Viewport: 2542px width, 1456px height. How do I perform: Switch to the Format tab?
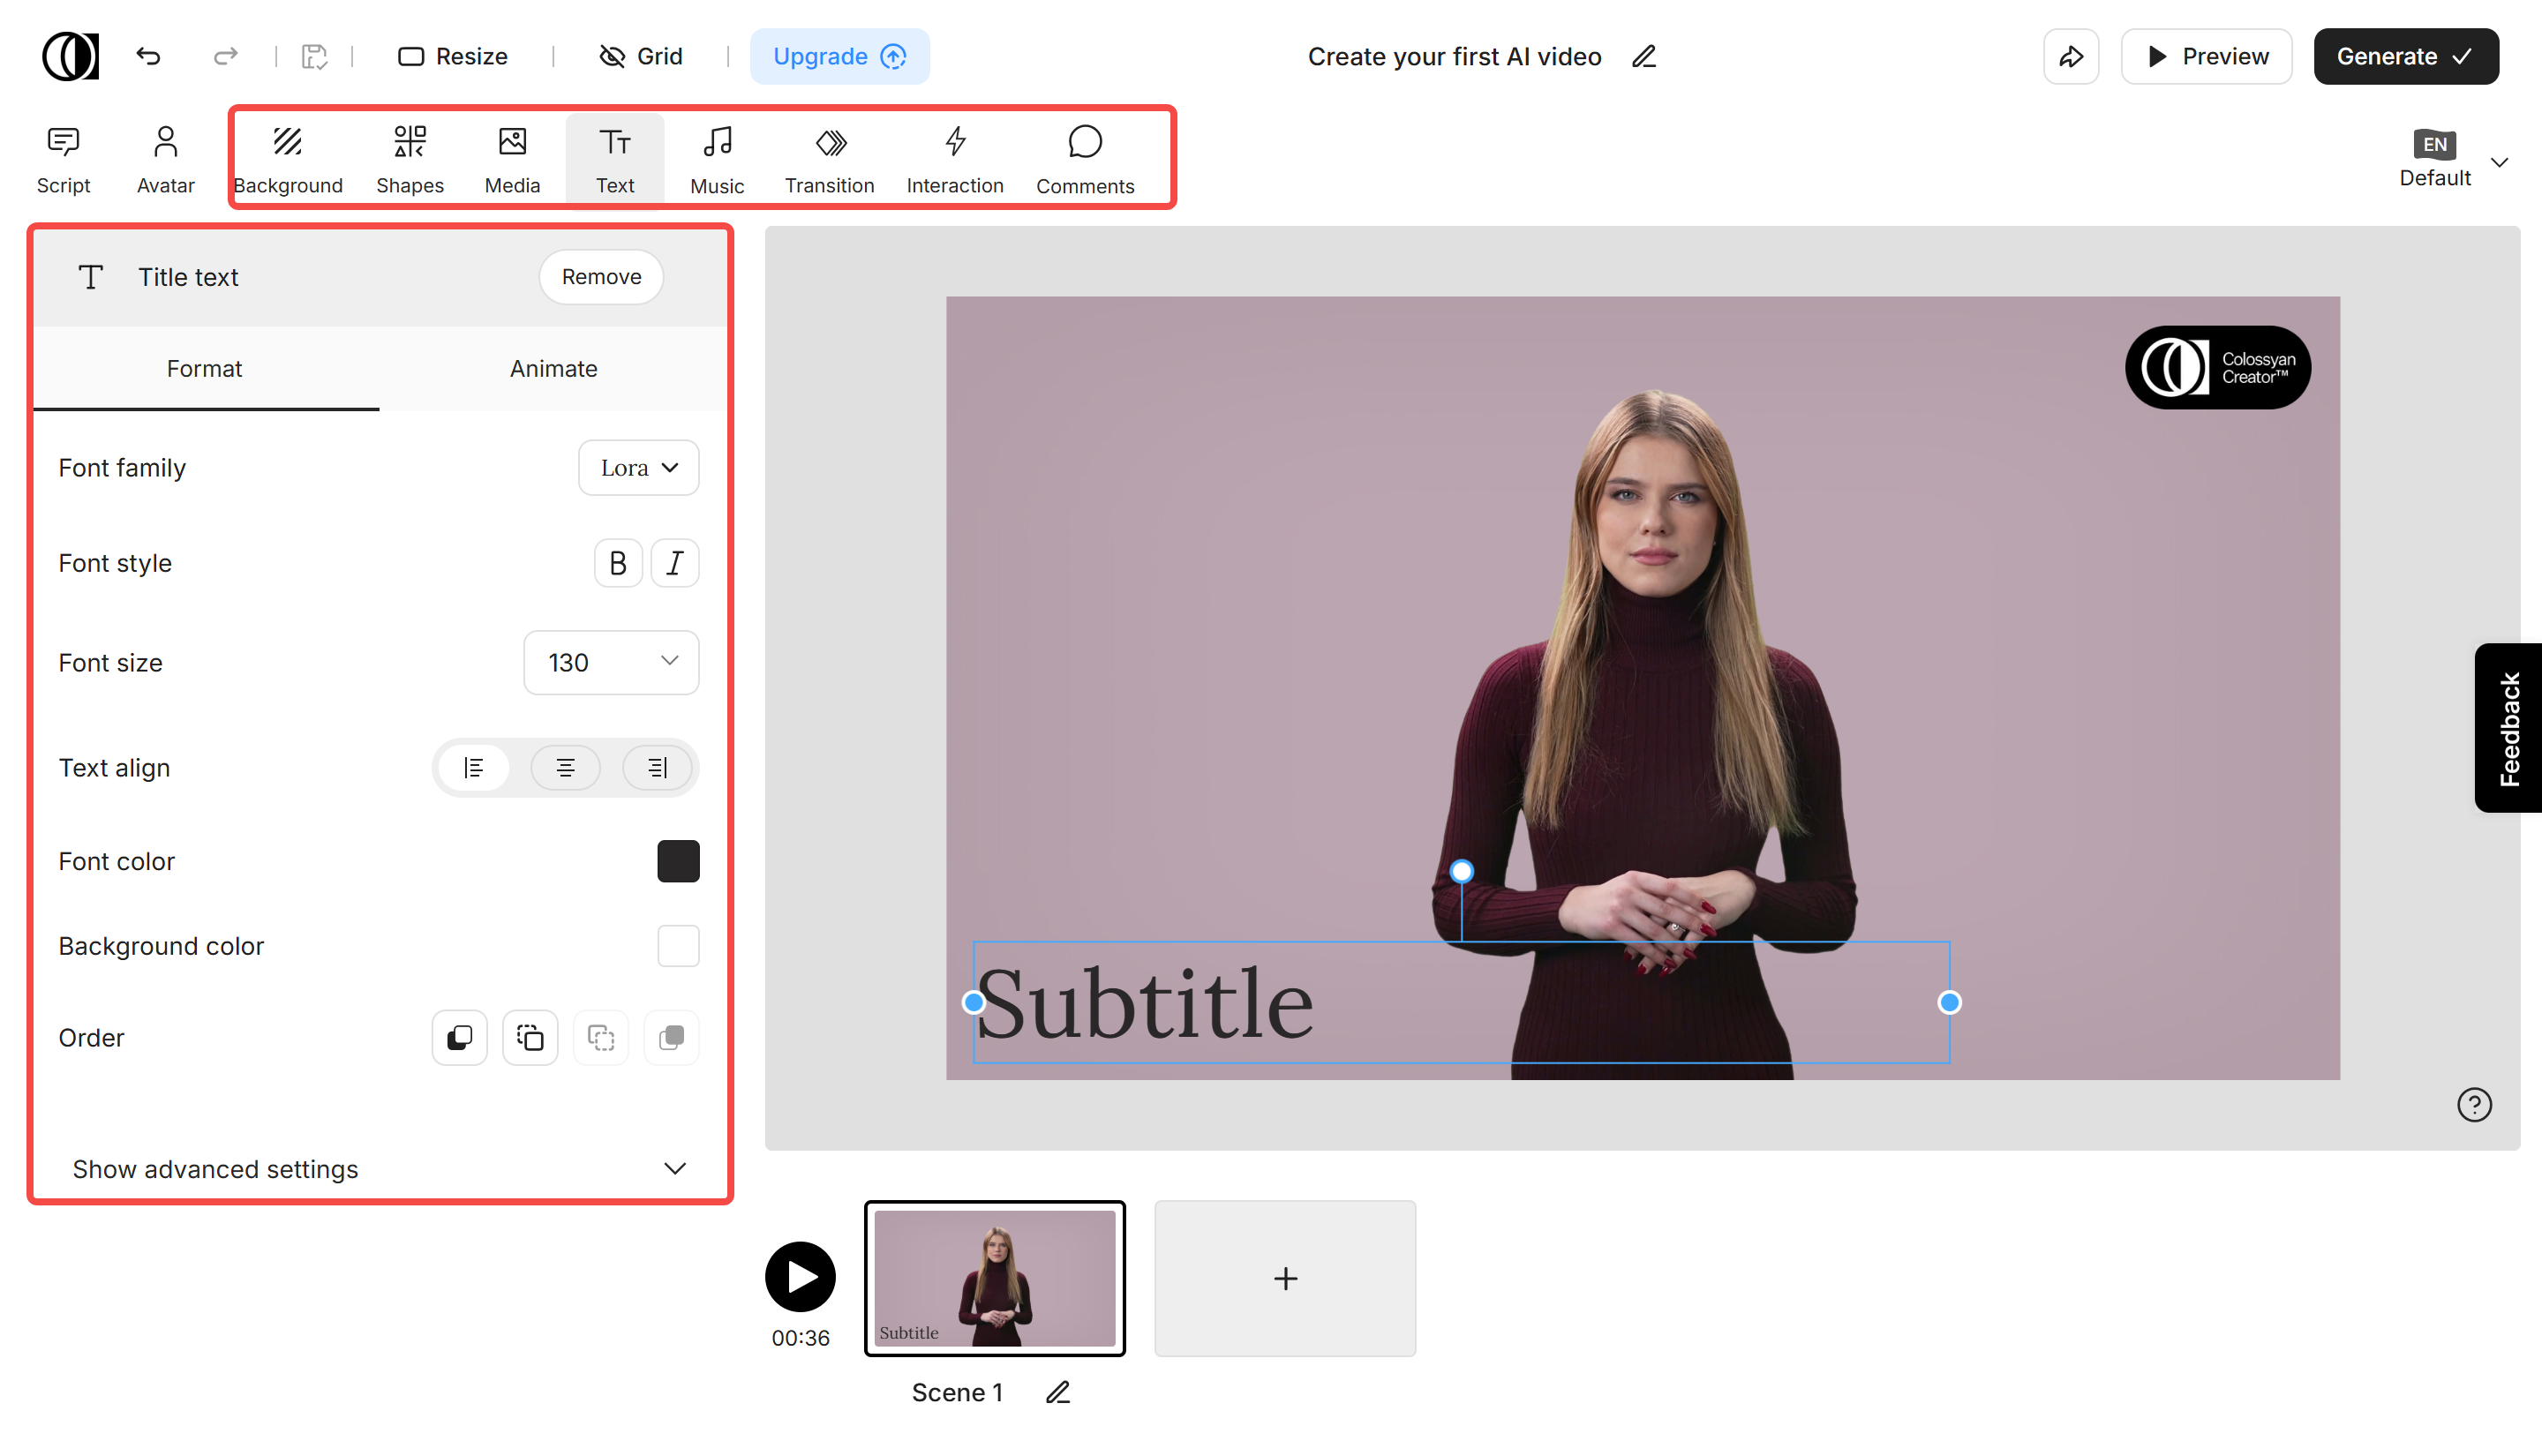coord(205,368)
